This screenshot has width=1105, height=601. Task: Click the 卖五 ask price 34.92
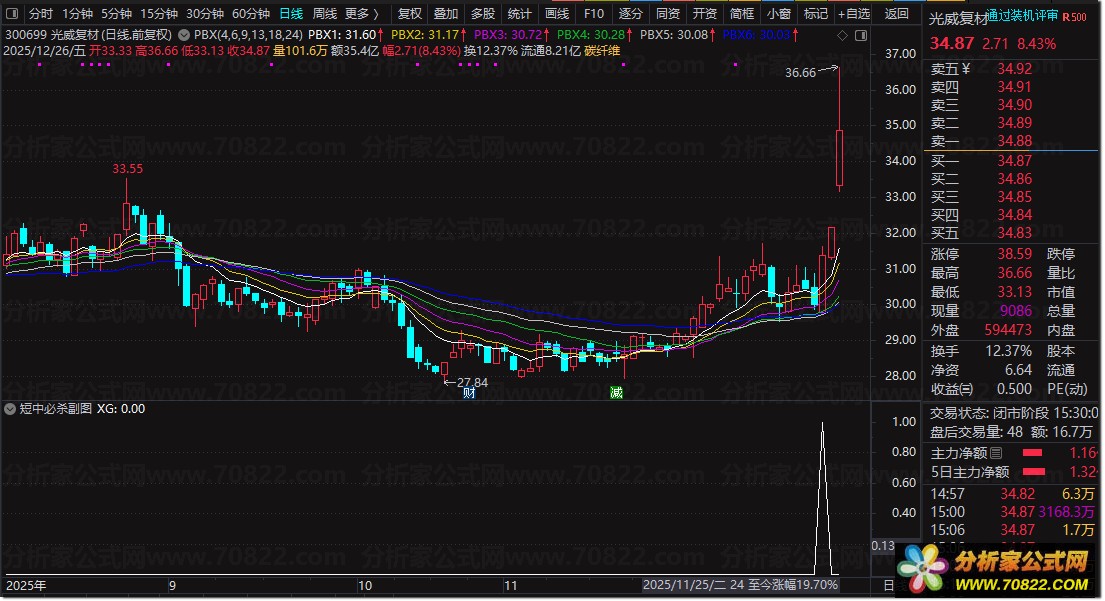[x=1014, y=69]
